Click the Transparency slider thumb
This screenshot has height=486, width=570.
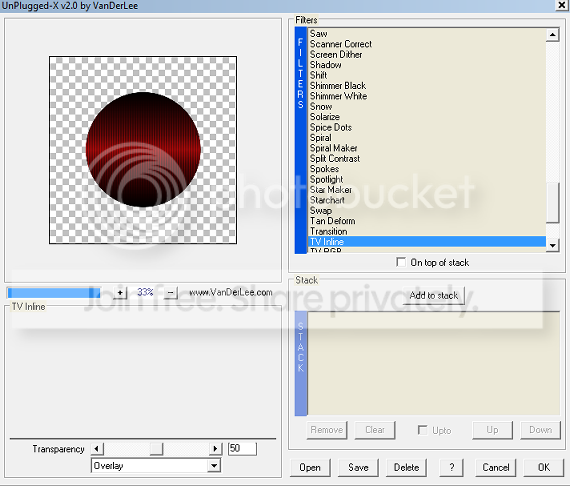tap(156, 449)
